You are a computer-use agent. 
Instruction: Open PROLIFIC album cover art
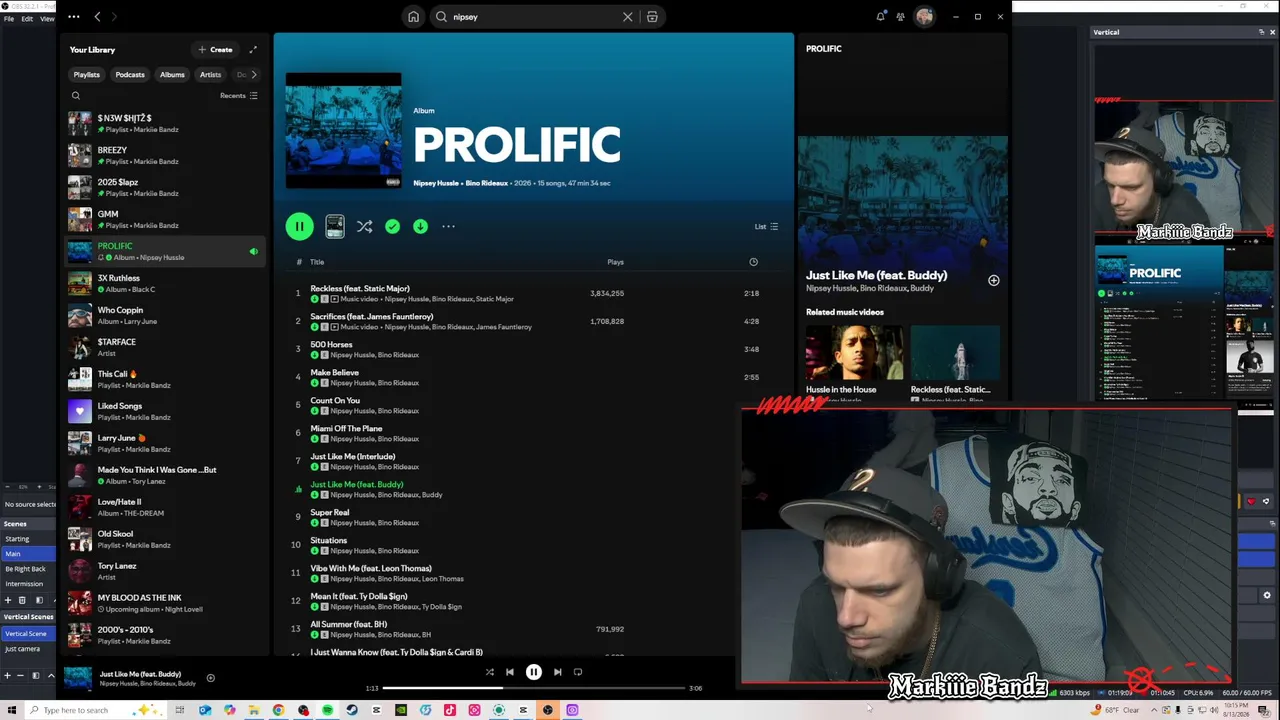pos(343,131)
